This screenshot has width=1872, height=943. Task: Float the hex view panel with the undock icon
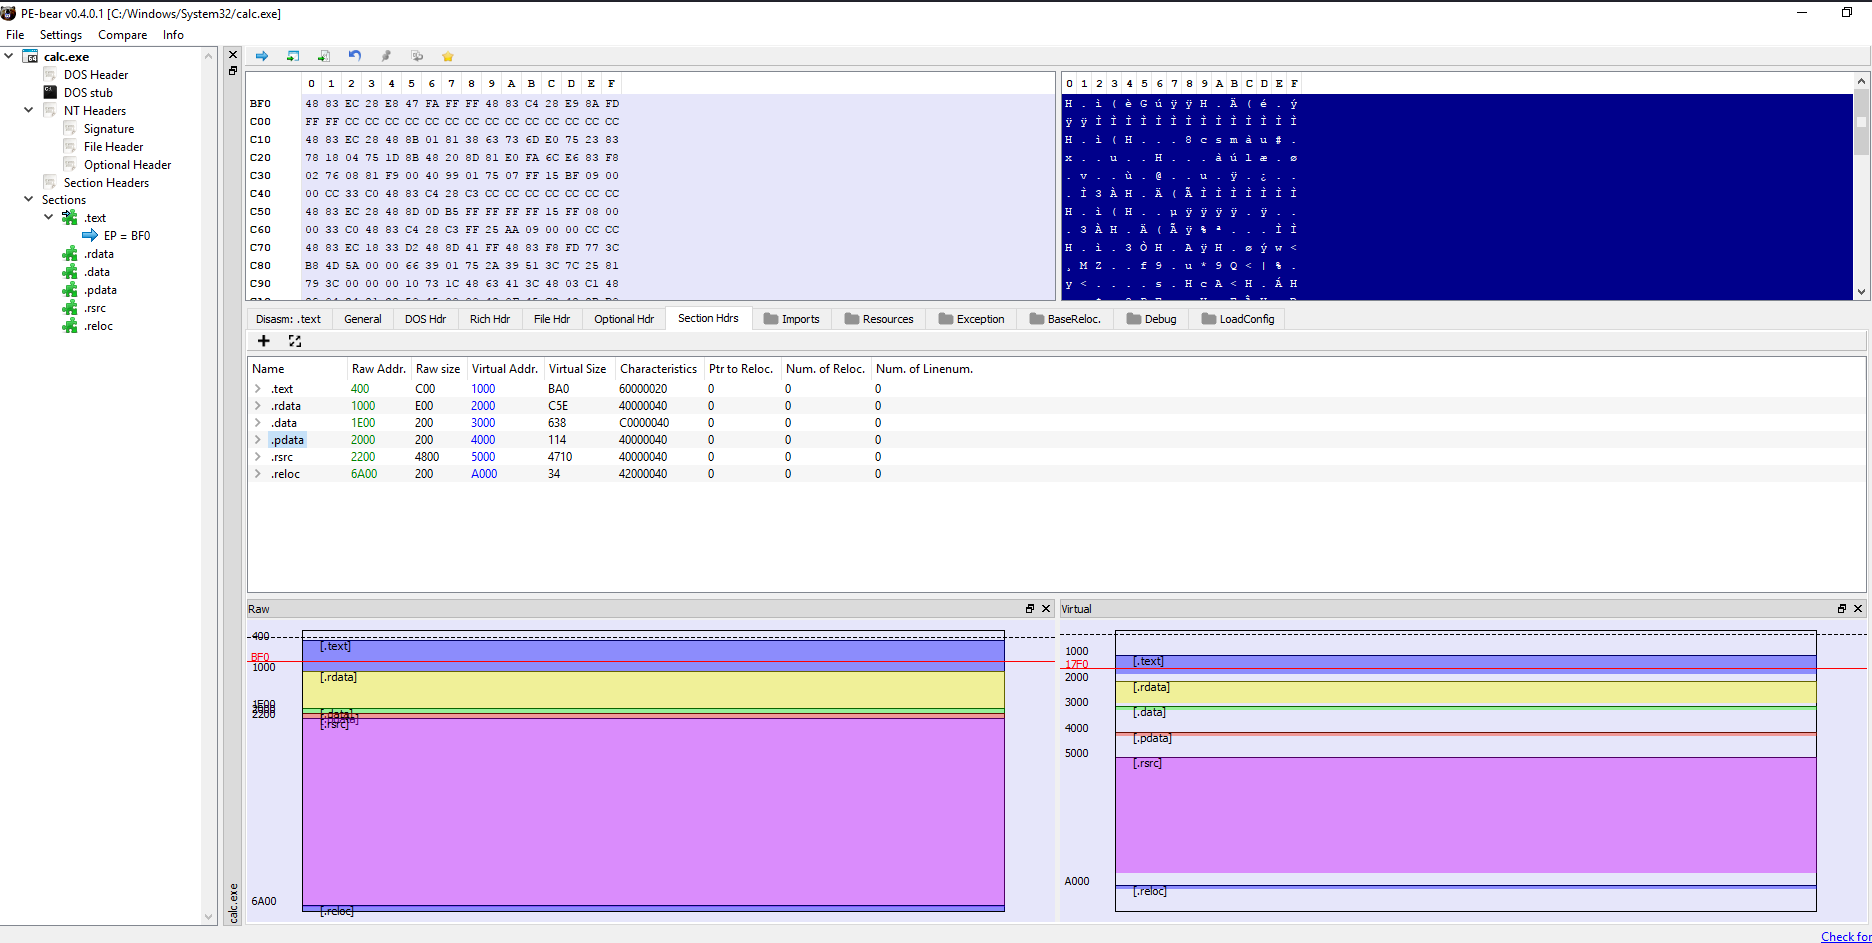tap(233, 71)
